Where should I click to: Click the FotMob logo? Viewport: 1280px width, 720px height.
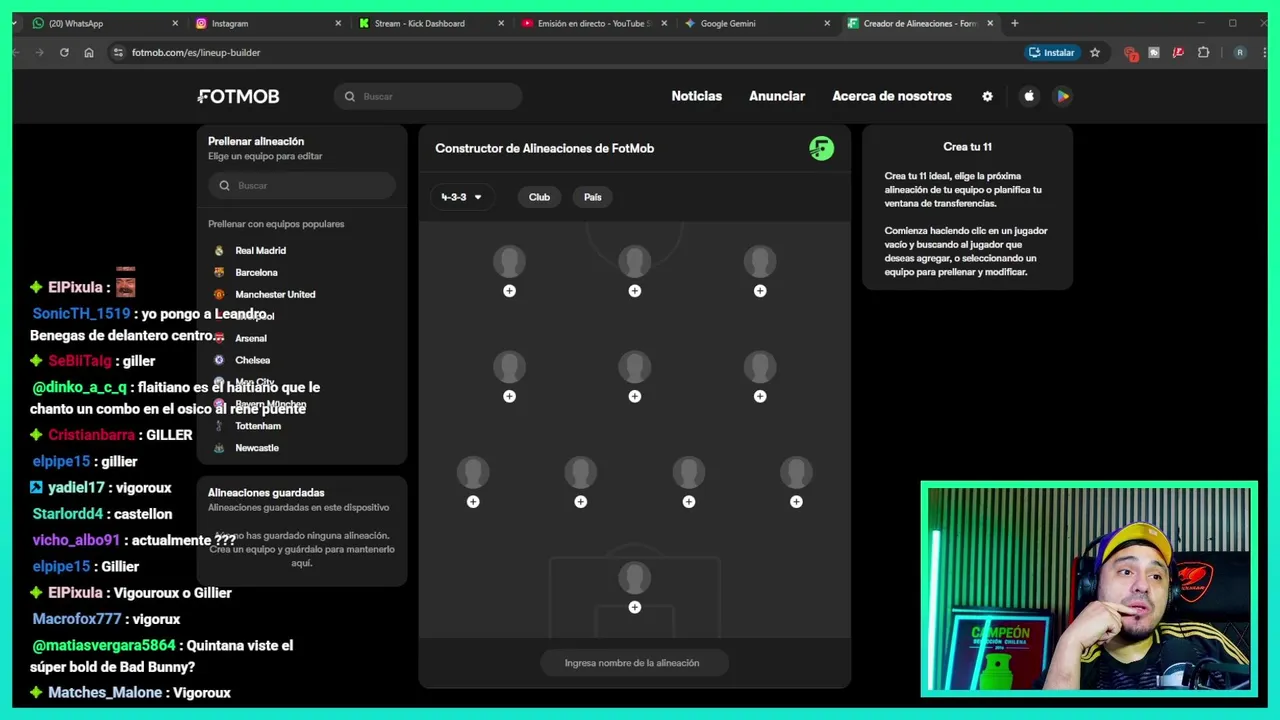click(x=238, y=96)
